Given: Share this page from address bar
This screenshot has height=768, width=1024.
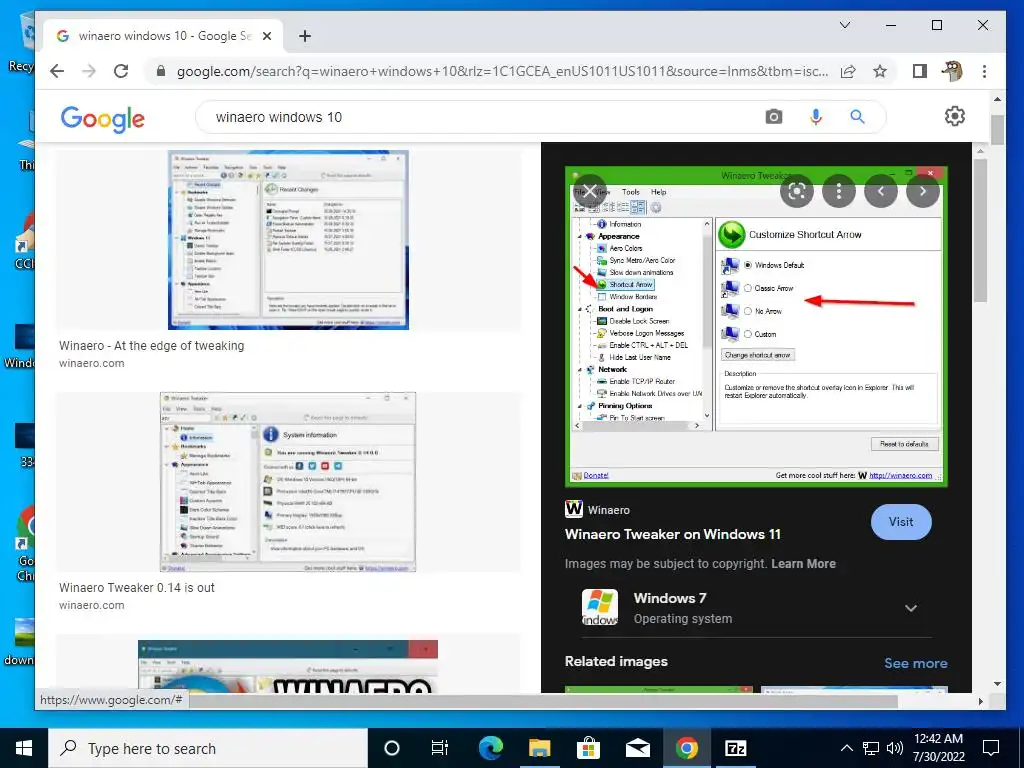Looking at the screenshot, I should (x=848, y=71).
